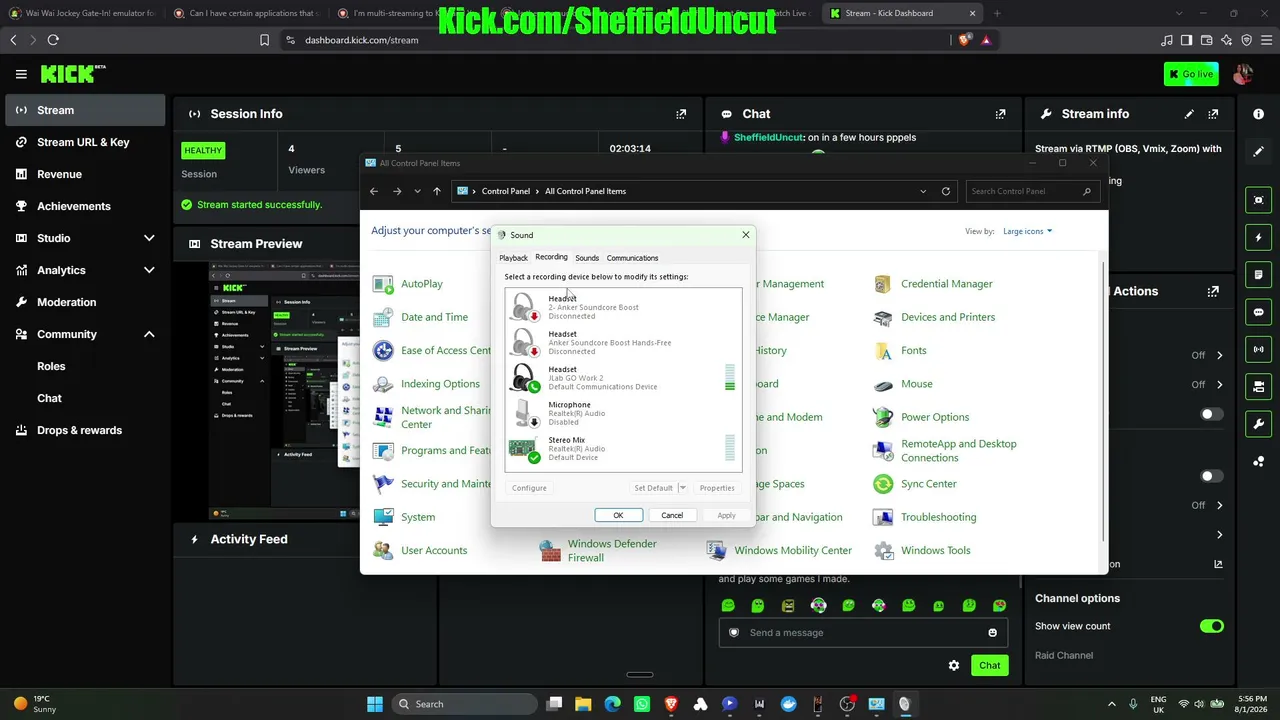Click the Search Control Panel field
Image resolution: width=1280 pixels, height=720 pixels.
click(1032, 191)
